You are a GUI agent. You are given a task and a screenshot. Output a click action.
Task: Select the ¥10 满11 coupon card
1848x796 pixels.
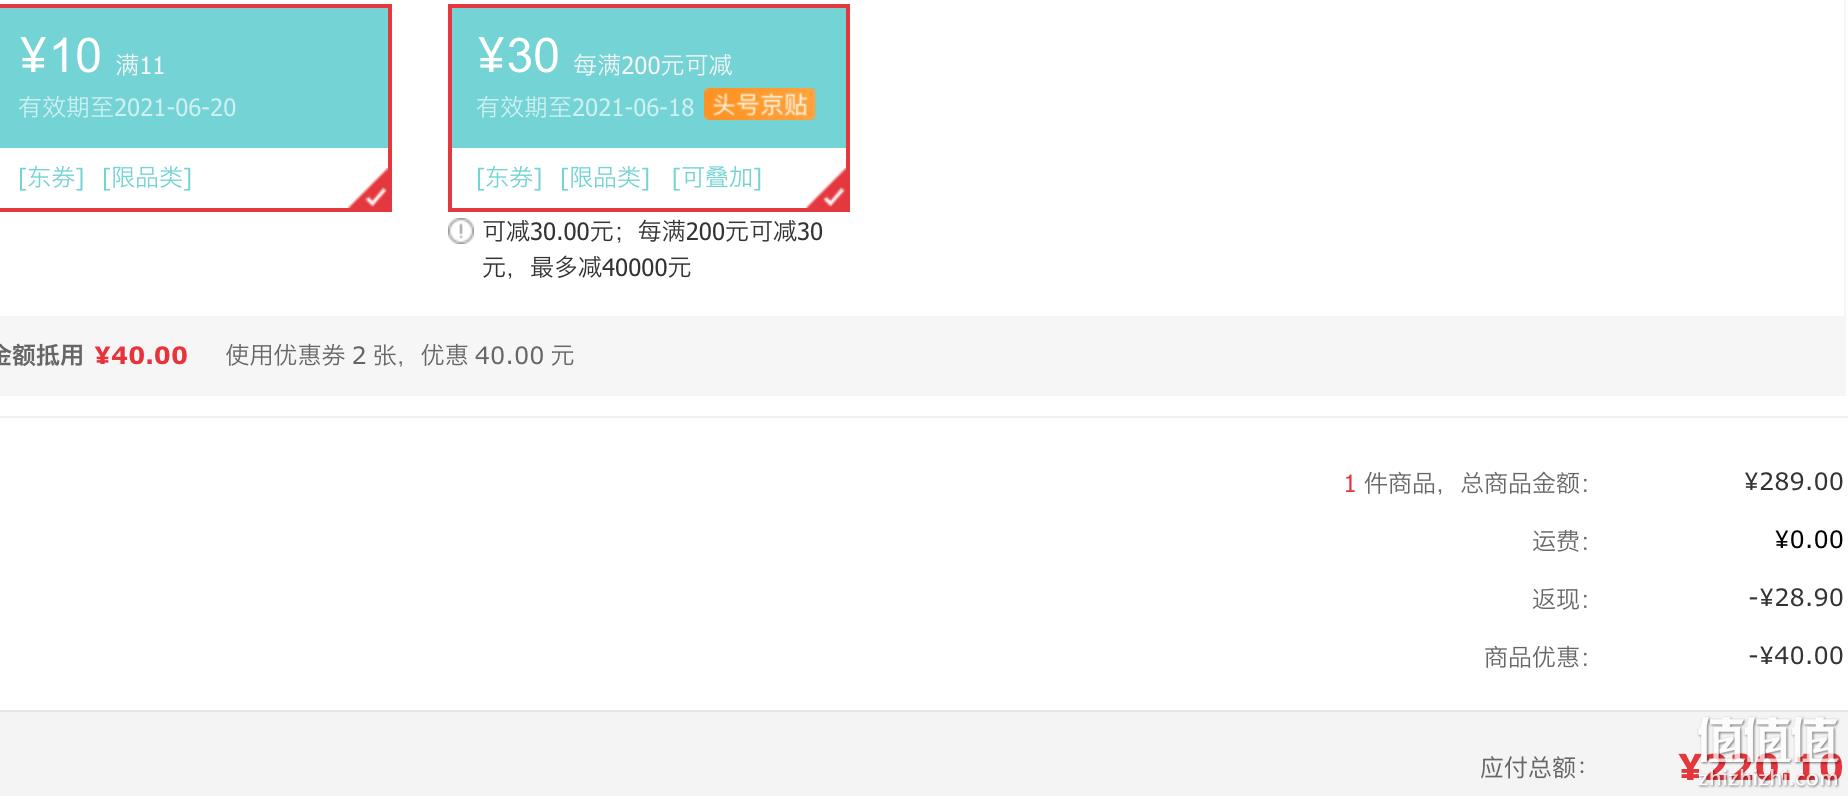point(194,108)
